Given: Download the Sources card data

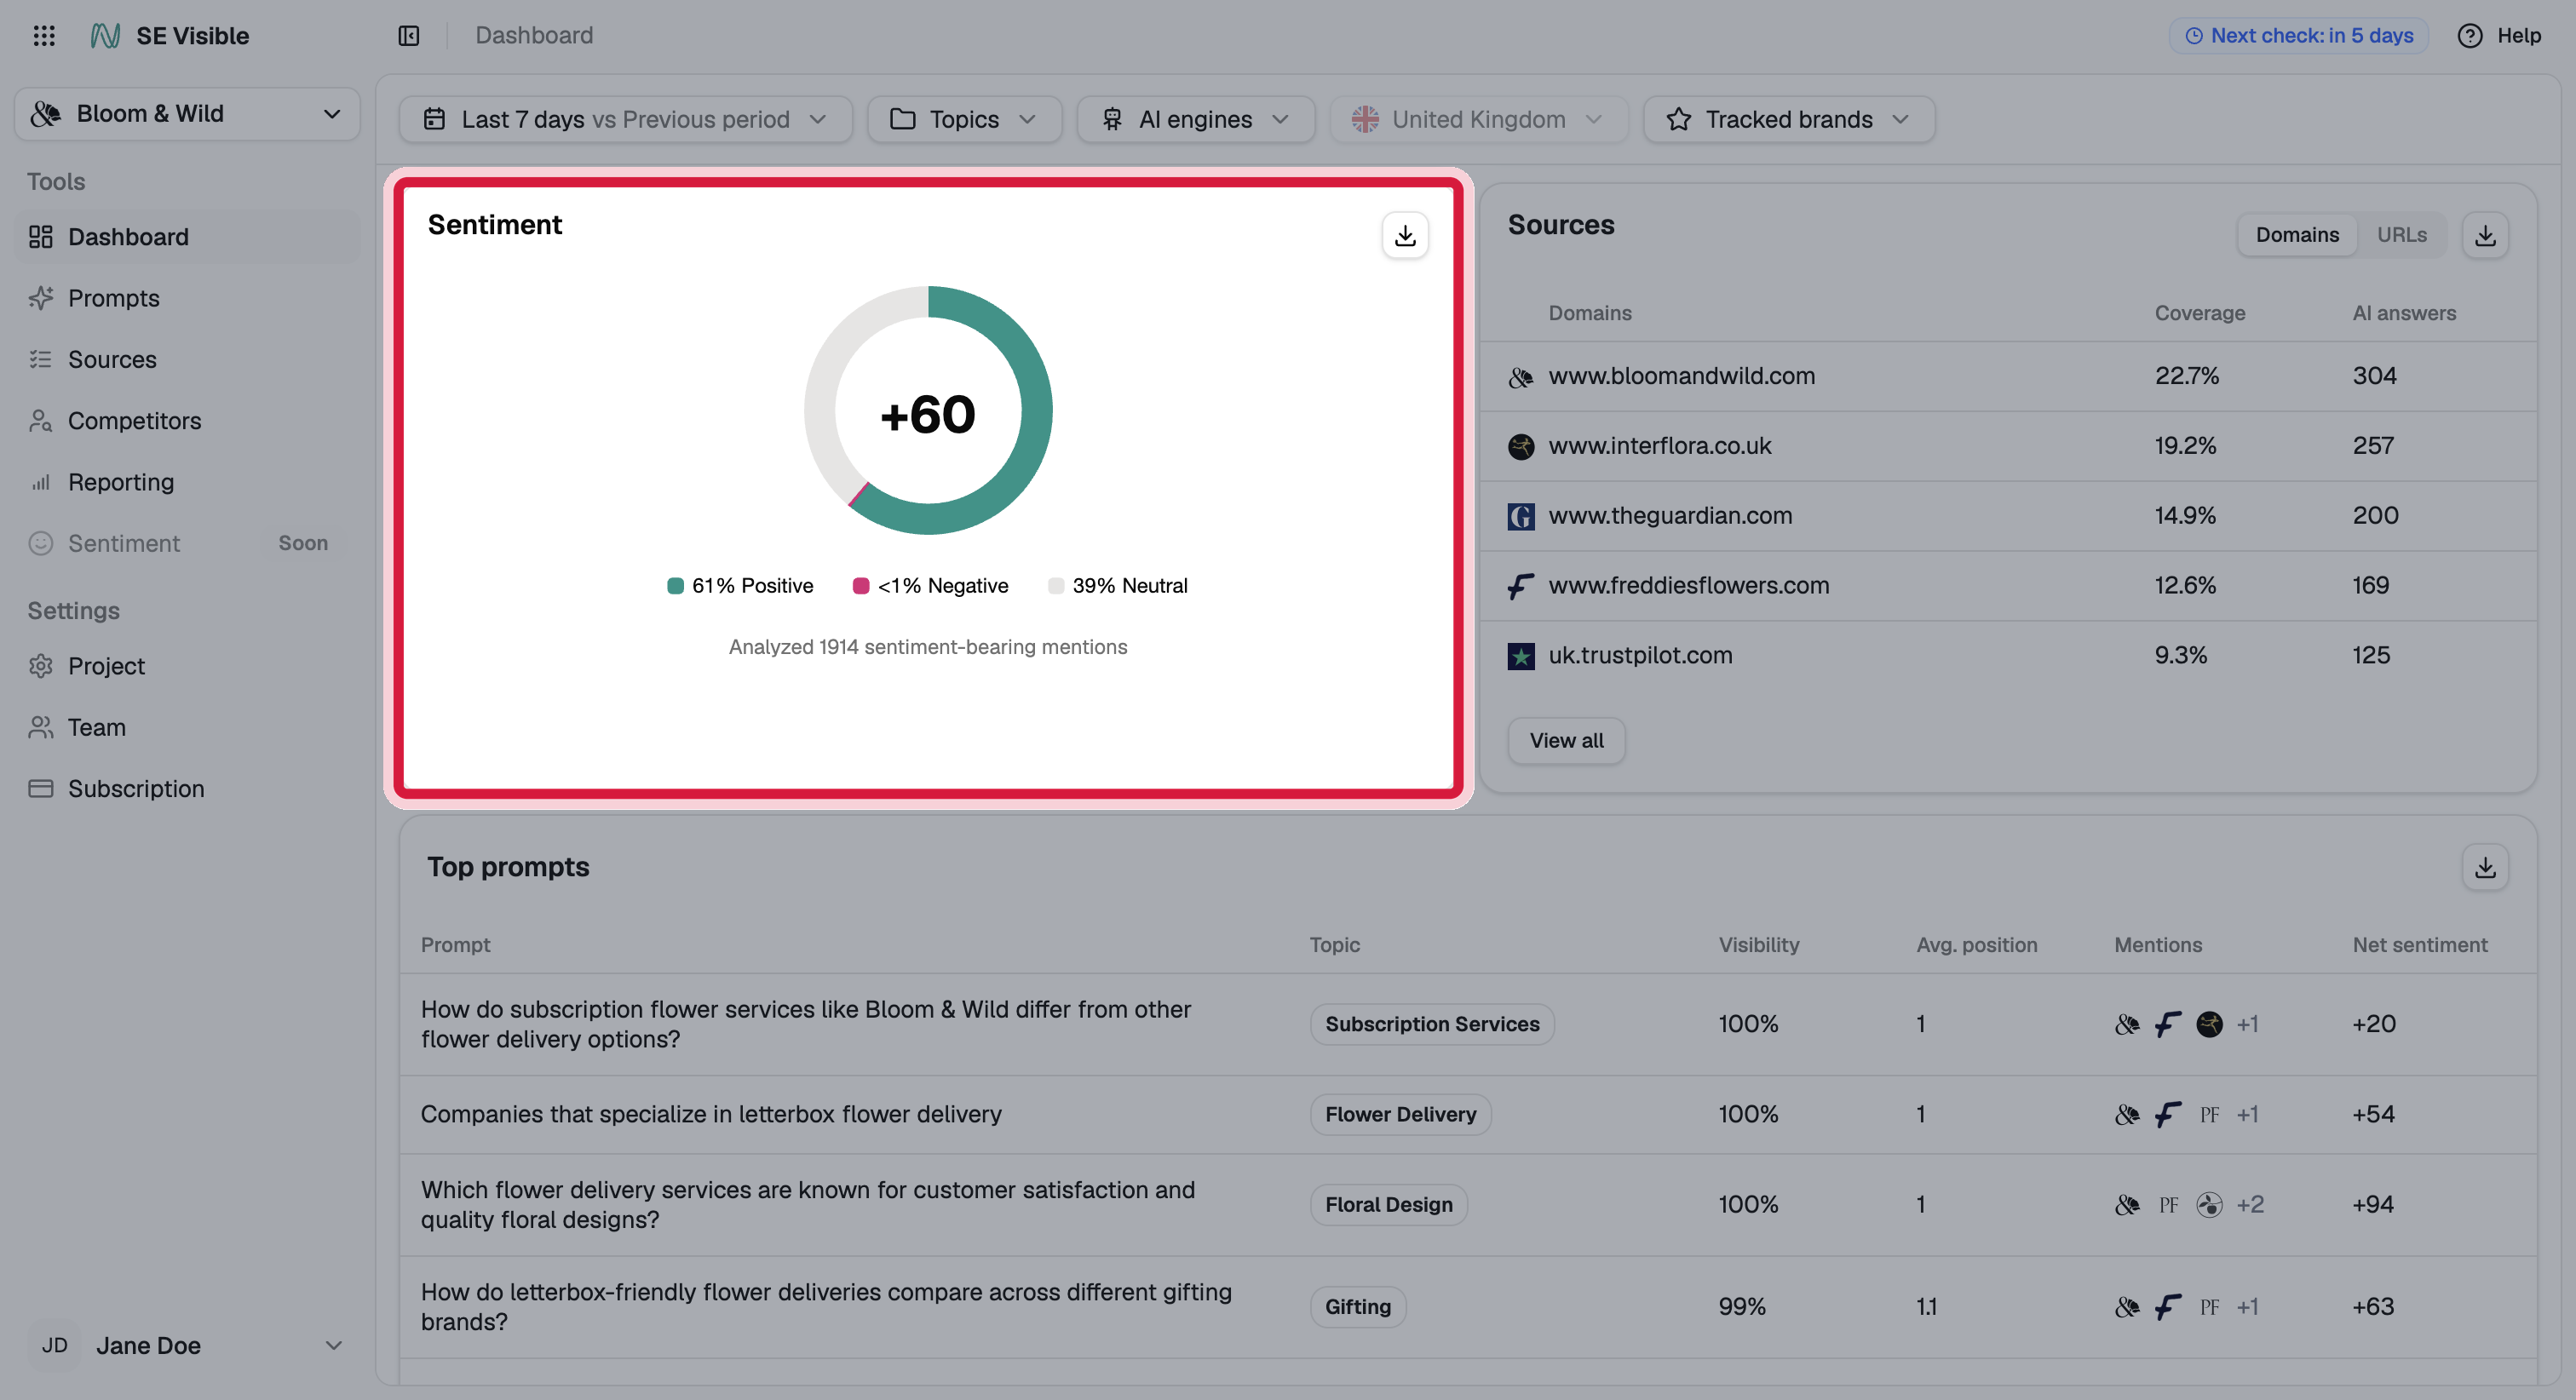Looking at the screenshot, I should (x=2485, y=235).
